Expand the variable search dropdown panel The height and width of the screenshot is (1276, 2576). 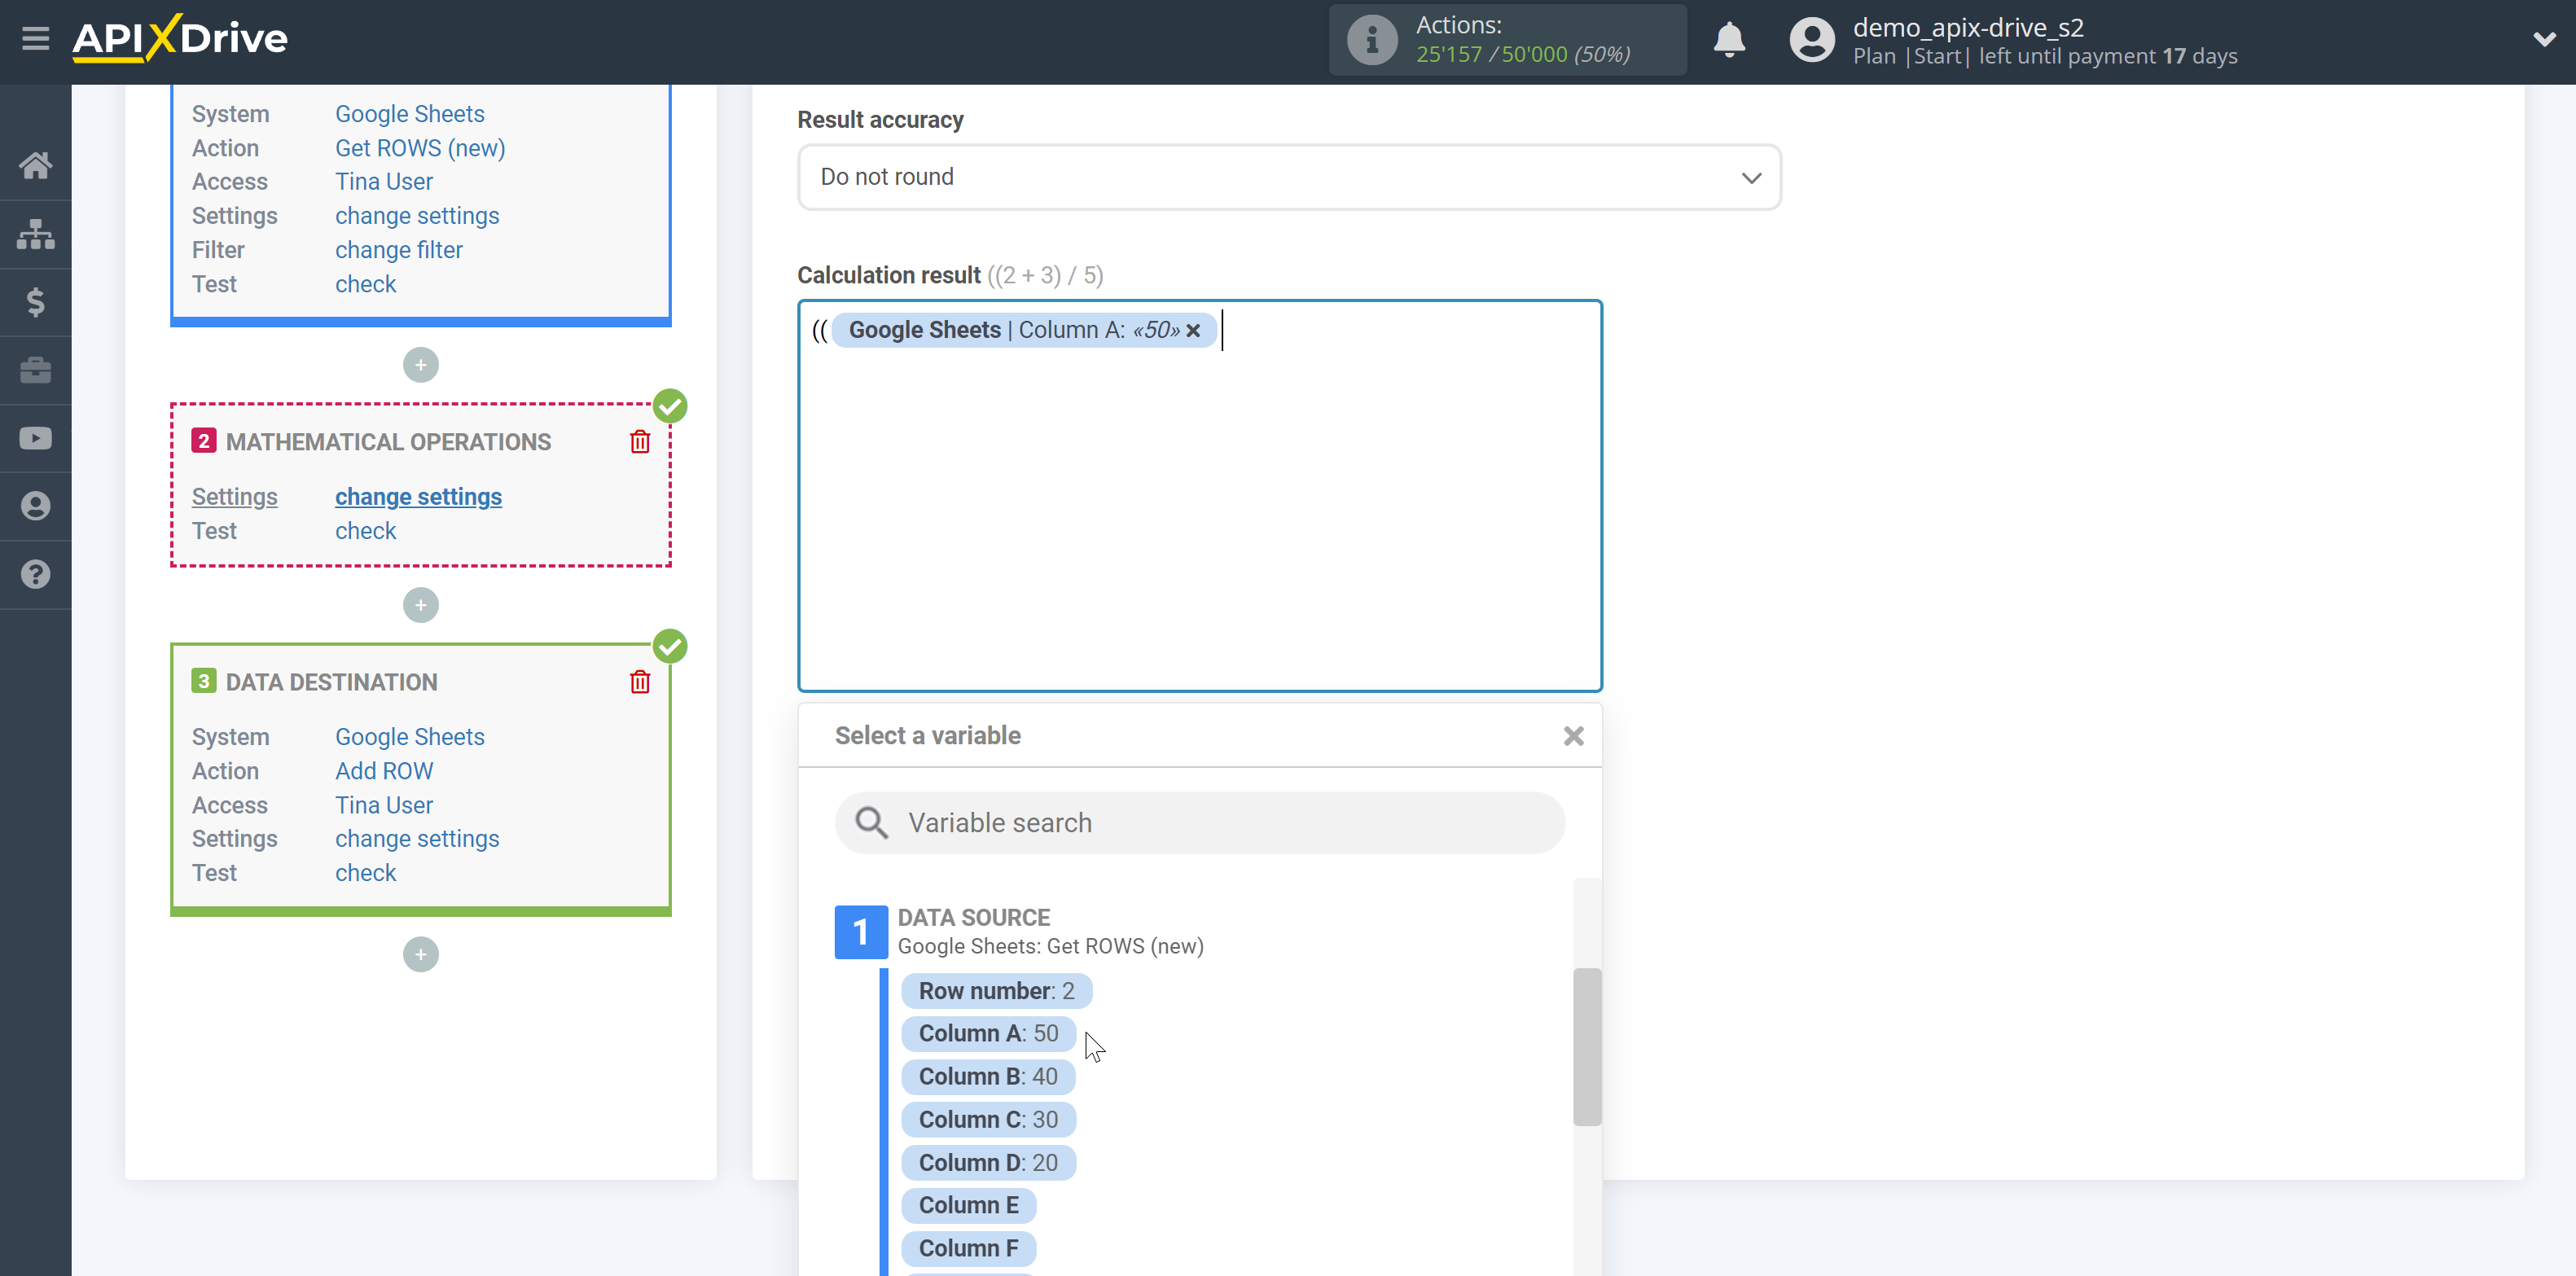coord(1200,822)
